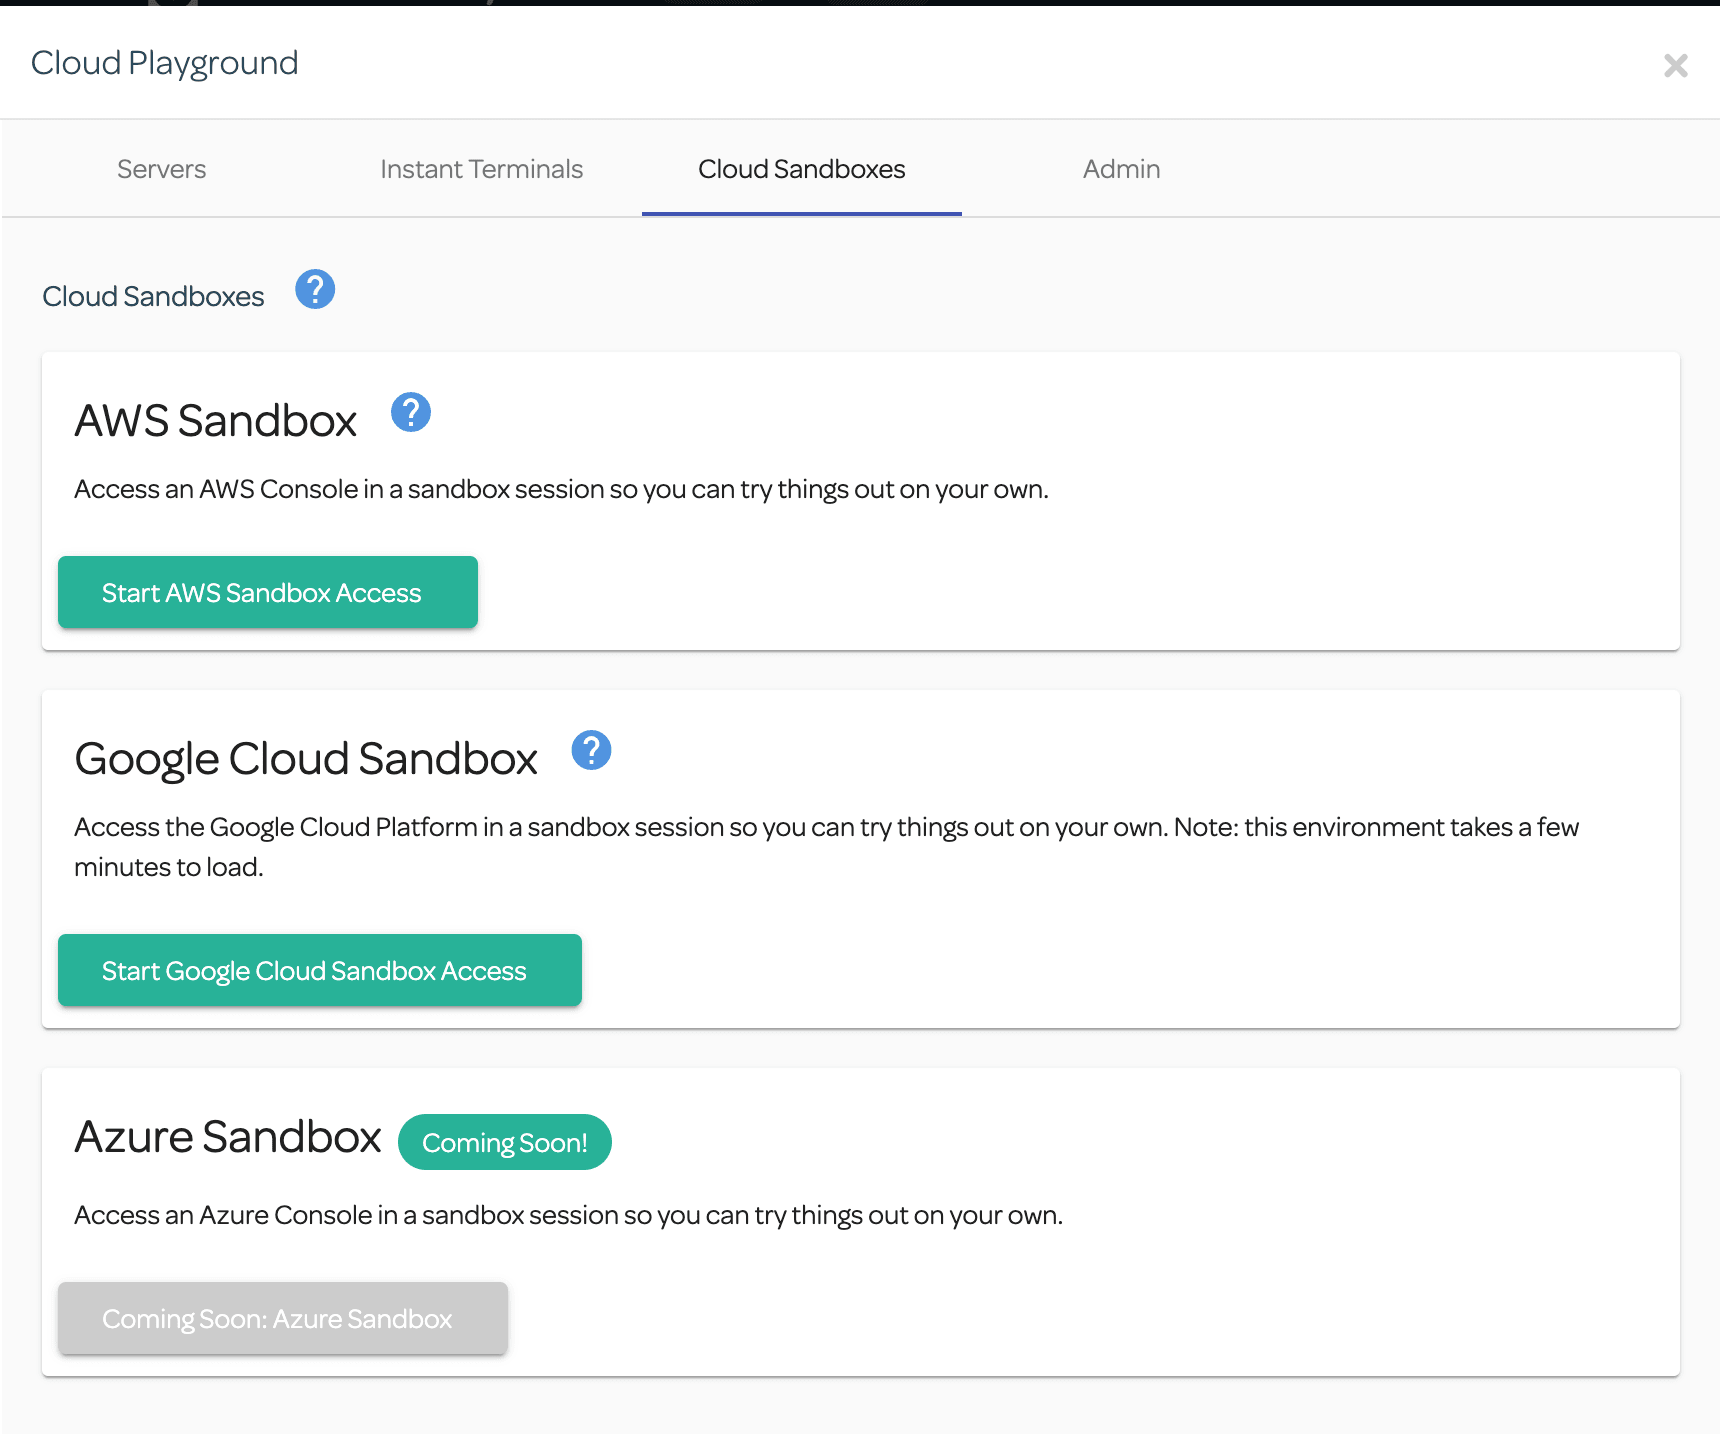1720x1434 pixels.
Task: Click Start Google Cloud Sandbox Access button
Action: [x=320, y=970]
